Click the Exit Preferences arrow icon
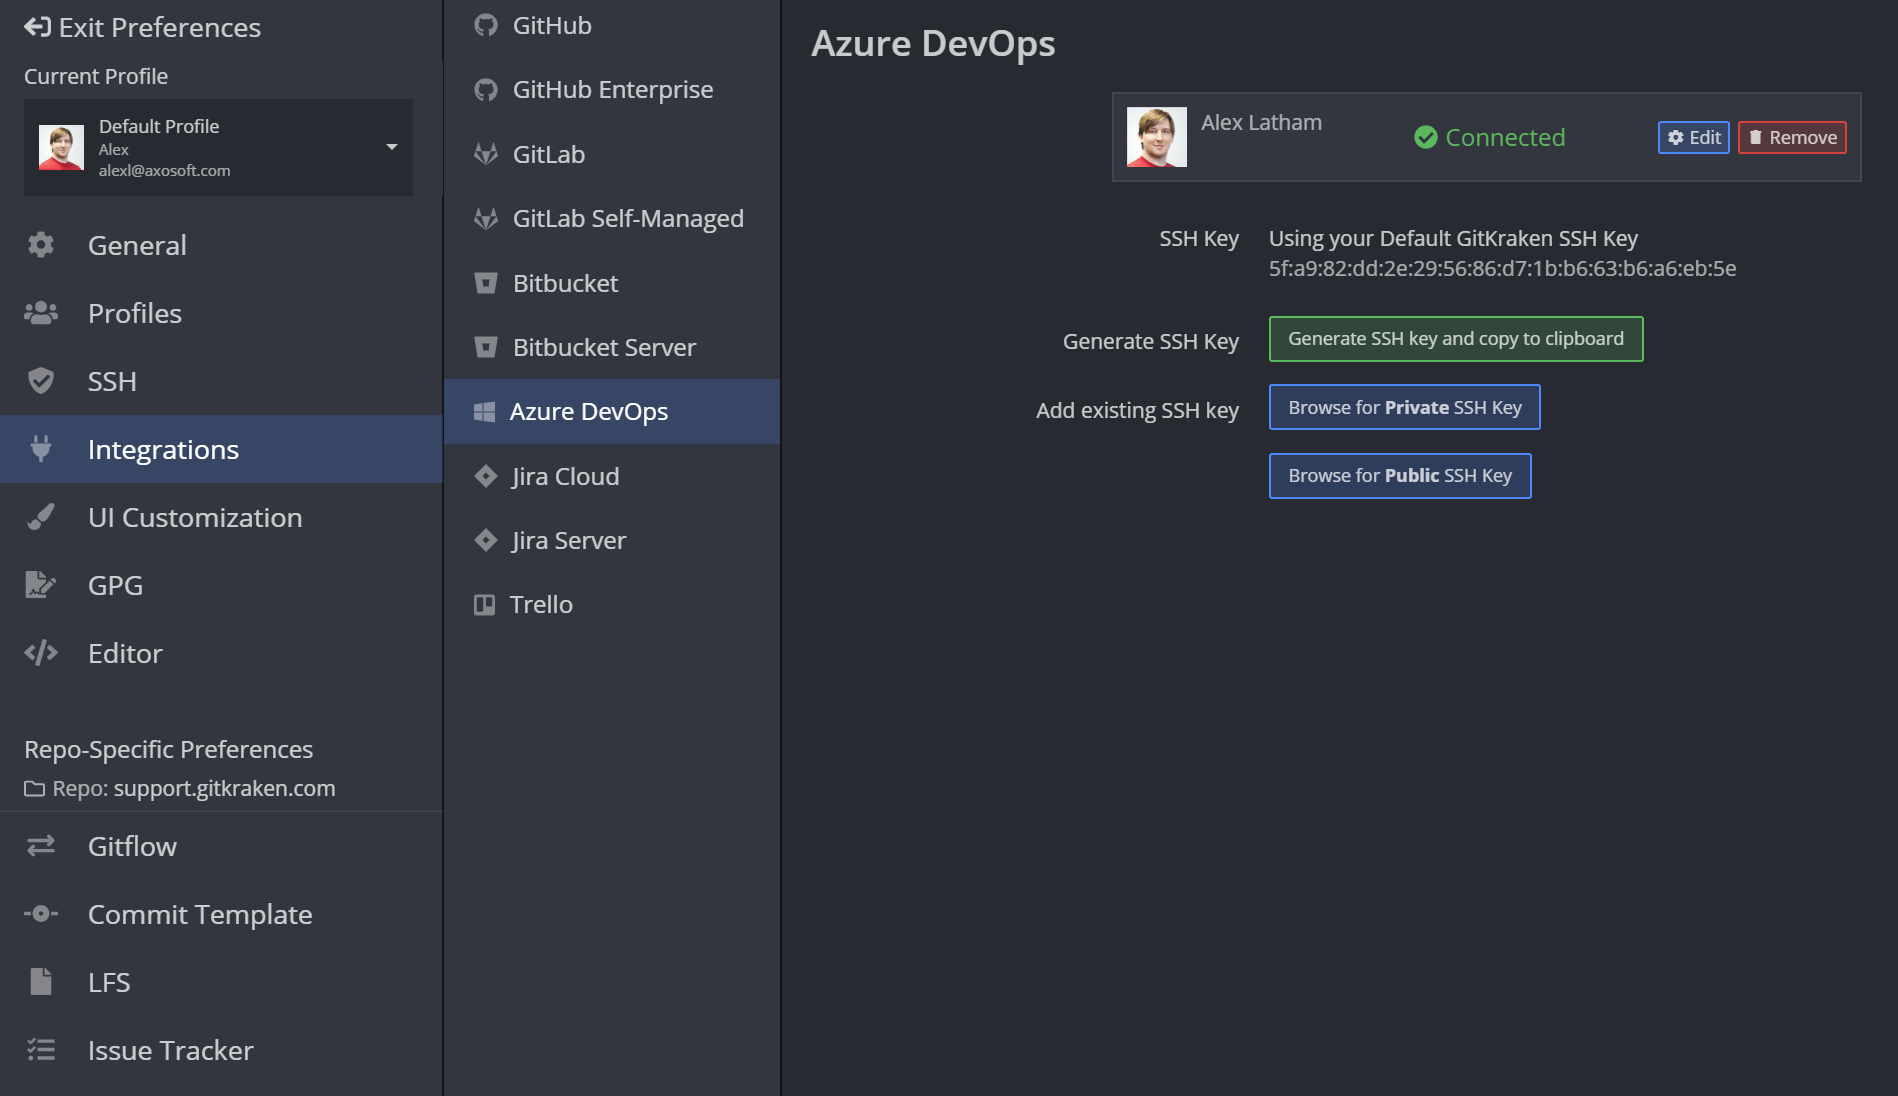Viewport: 1898px width, 1096px height. point(37,27)
